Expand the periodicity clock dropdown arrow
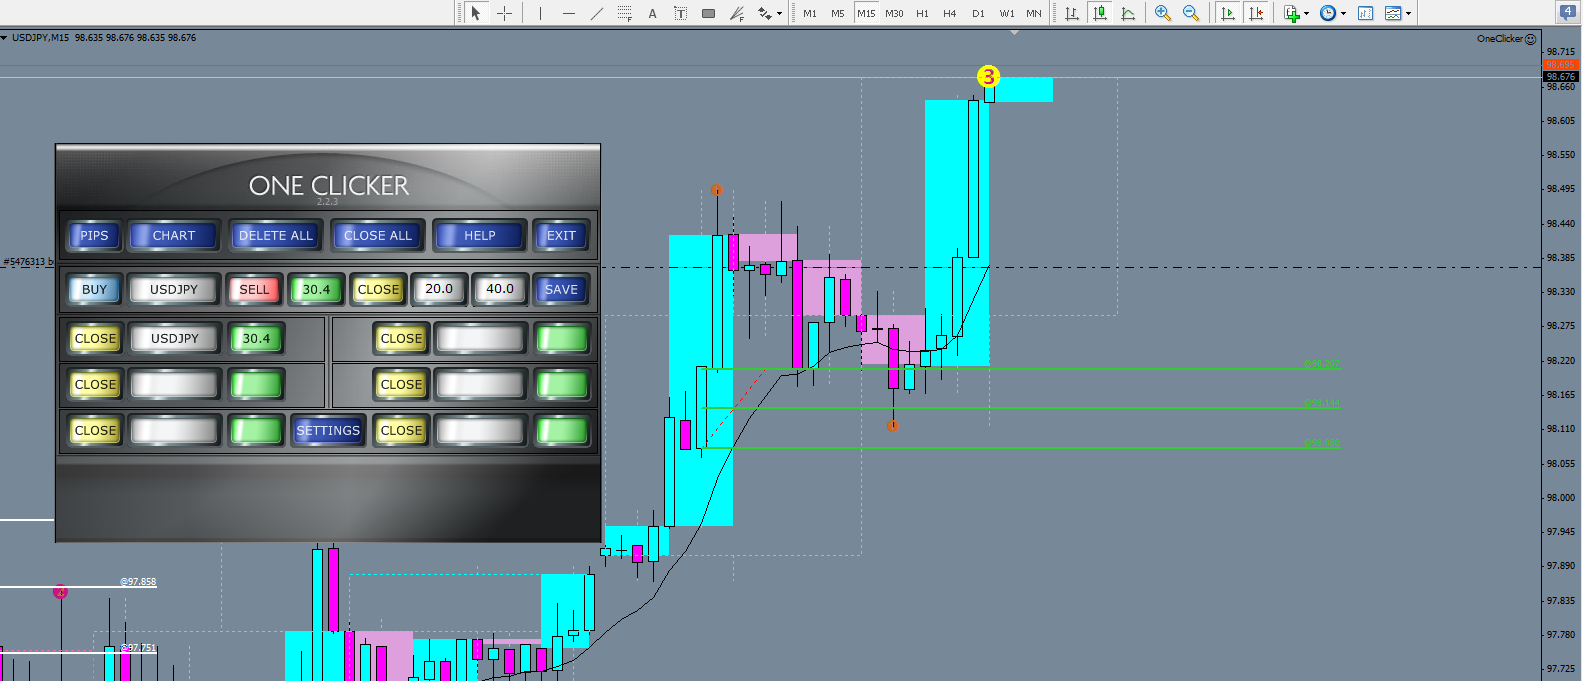This screenshot has width=1583, height=681. click(x=1343, y=14)
